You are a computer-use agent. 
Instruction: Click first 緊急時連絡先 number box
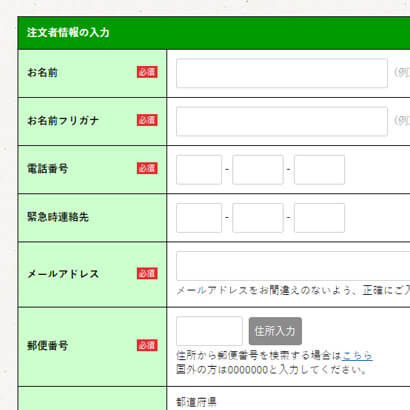tap(199, 218)
